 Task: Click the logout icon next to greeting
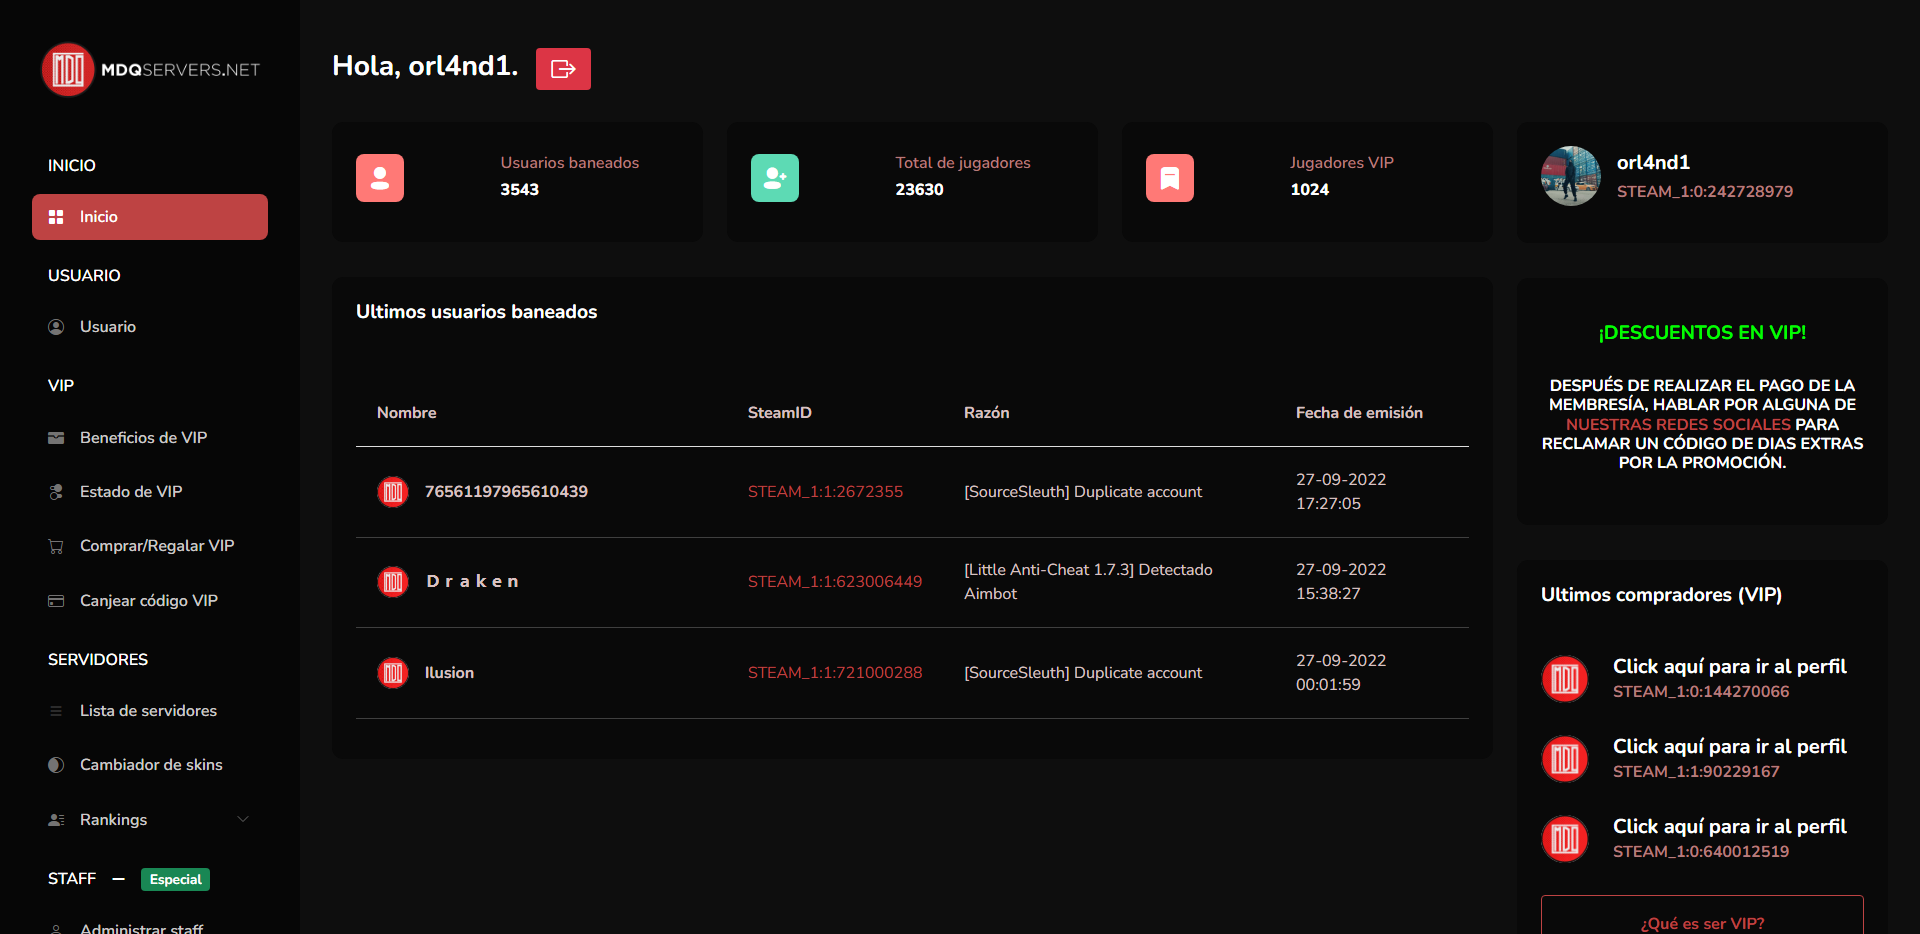(563, 68)
